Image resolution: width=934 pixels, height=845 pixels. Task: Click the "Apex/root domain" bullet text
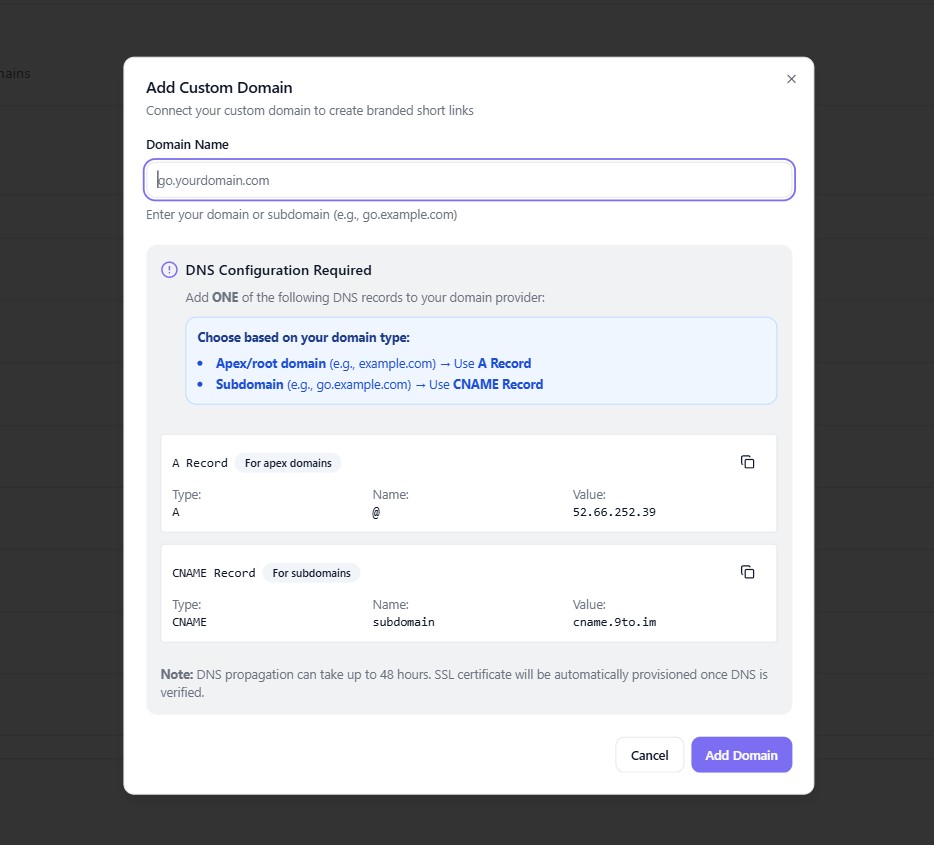271,364
